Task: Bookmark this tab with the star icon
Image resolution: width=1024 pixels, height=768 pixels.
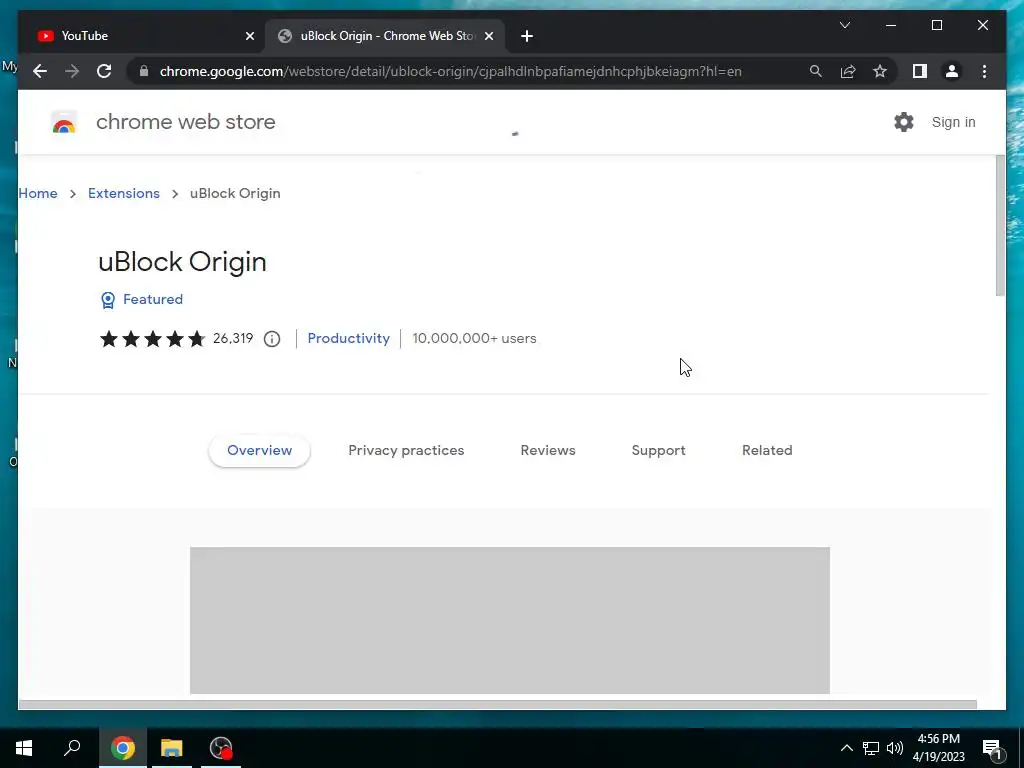Action: tap(880, 71)
